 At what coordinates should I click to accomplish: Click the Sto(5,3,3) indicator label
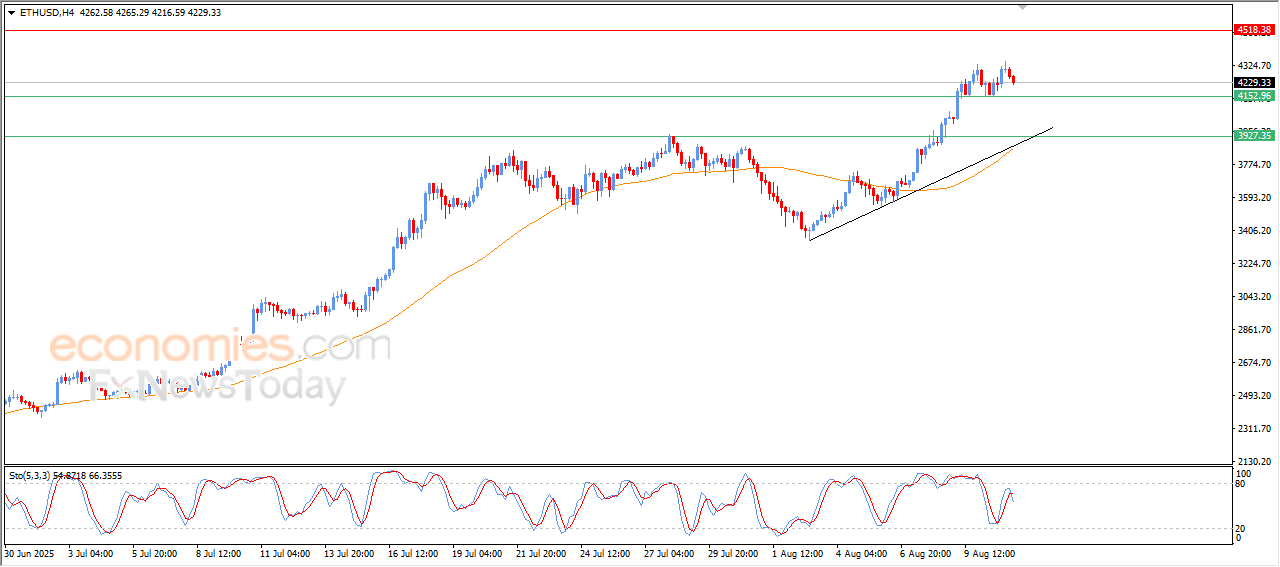(x=32, y=476)
